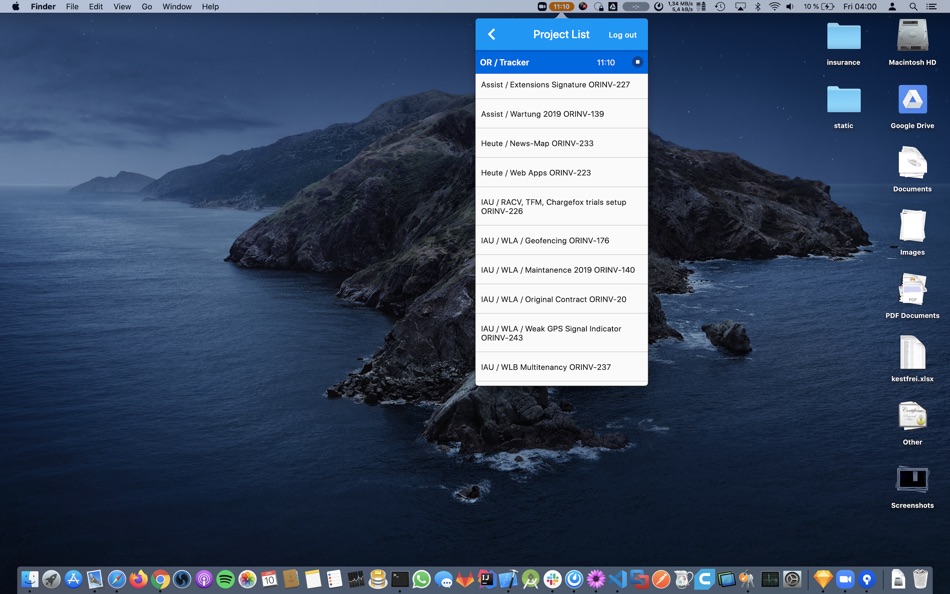Screen dimensions: 950x594
Task: Open Spotify from the Dock
Action: click(x=225, y=579)
